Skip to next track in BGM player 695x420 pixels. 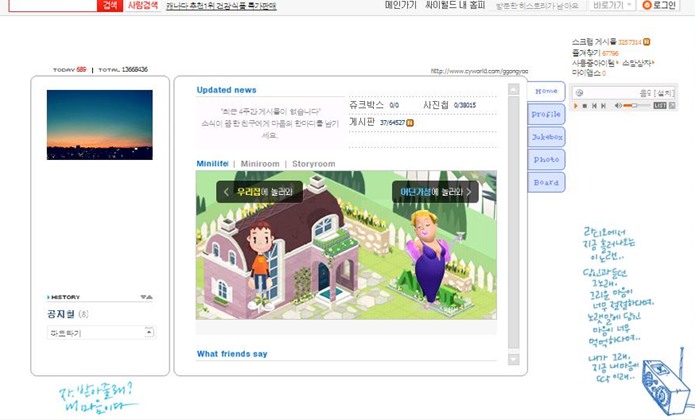tap(603, 105)
